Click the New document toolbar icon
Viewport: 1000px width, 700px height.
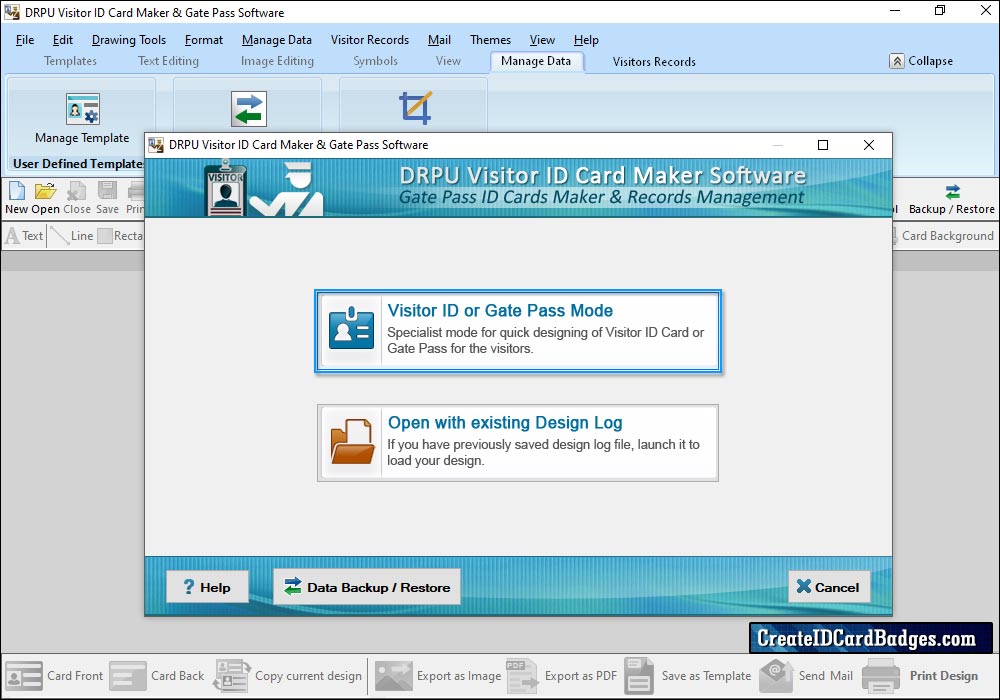click(x=17, y=191)
